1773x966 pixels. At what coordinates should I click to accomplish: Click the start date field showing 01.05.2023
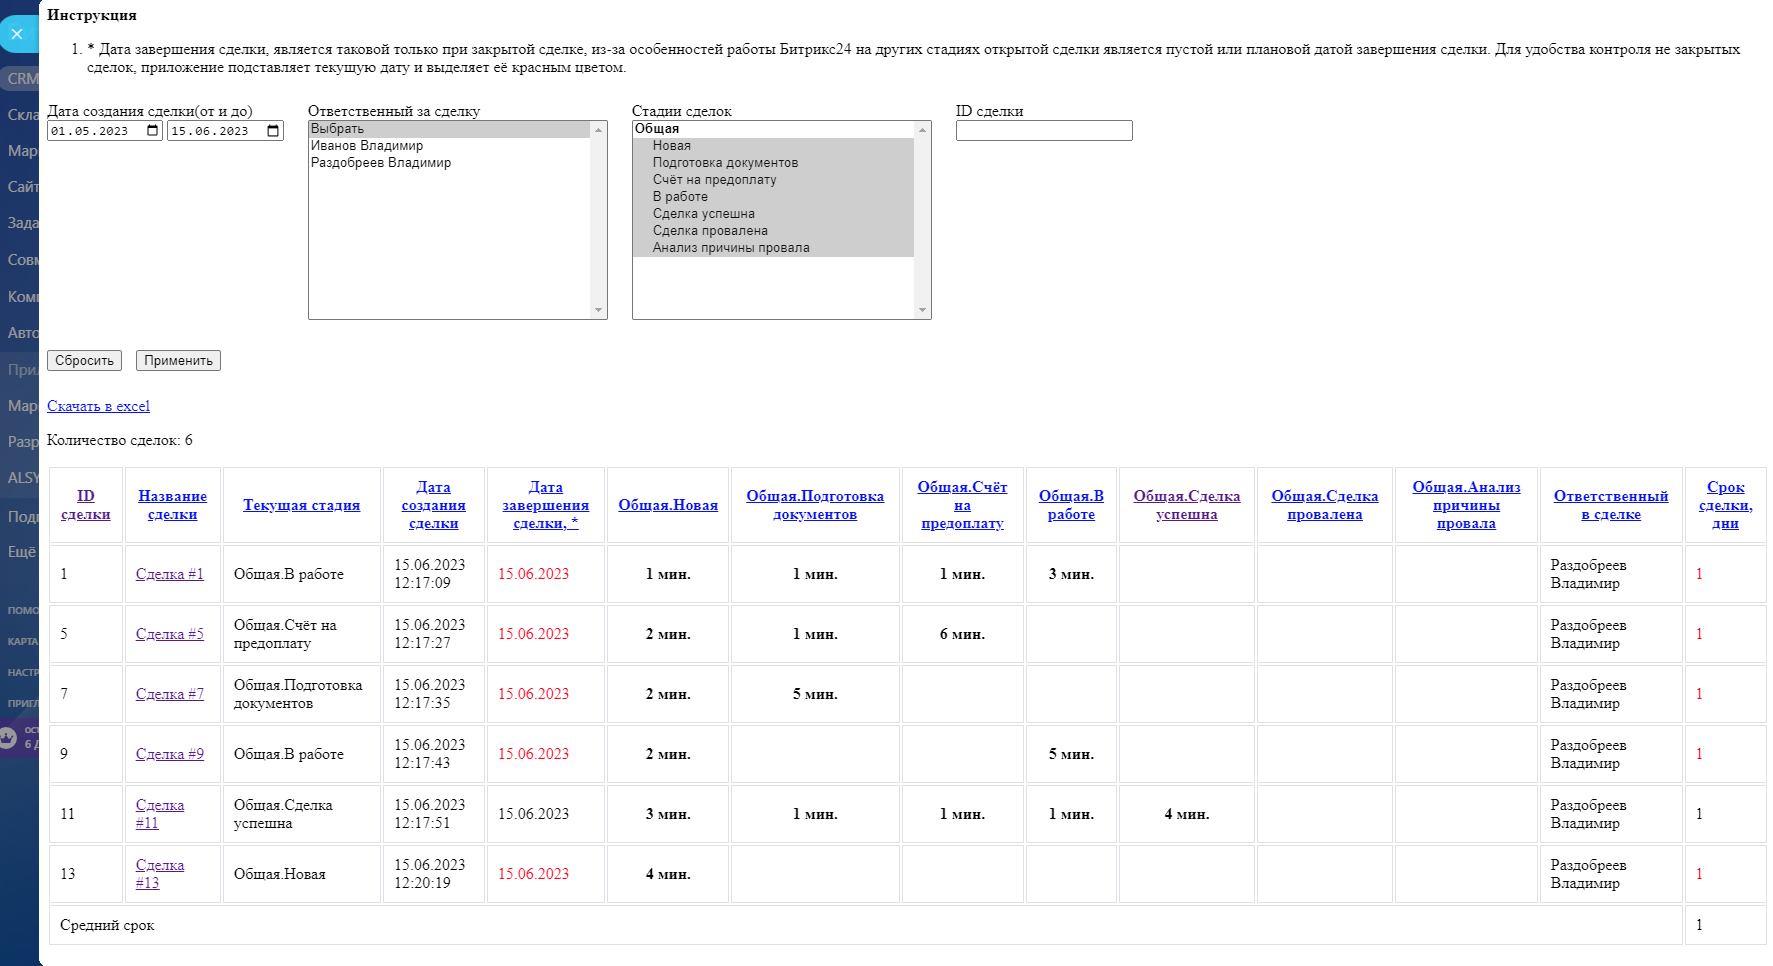[x=105, y=131]
